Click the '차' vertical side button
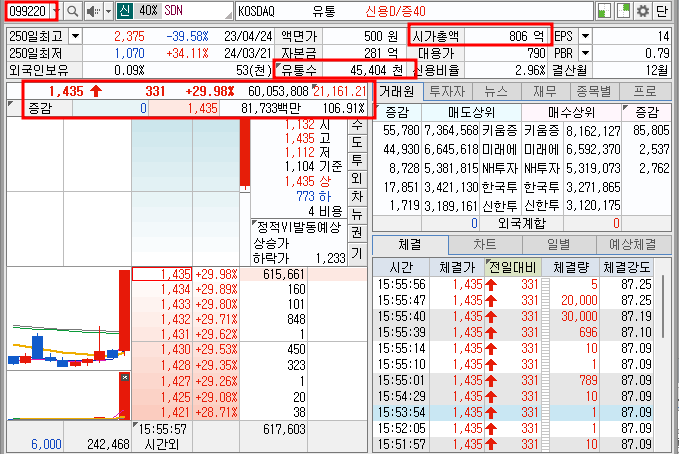Viewport: 679px width, 454px height. (357, 197)
